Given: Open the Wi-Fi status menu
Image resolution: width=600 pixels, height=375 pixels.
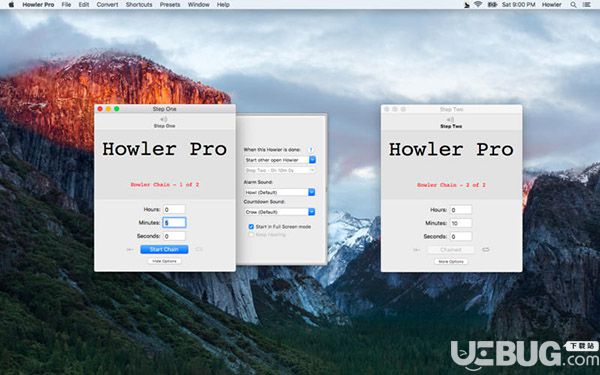Looking at the screenshot, I should 478,5.
